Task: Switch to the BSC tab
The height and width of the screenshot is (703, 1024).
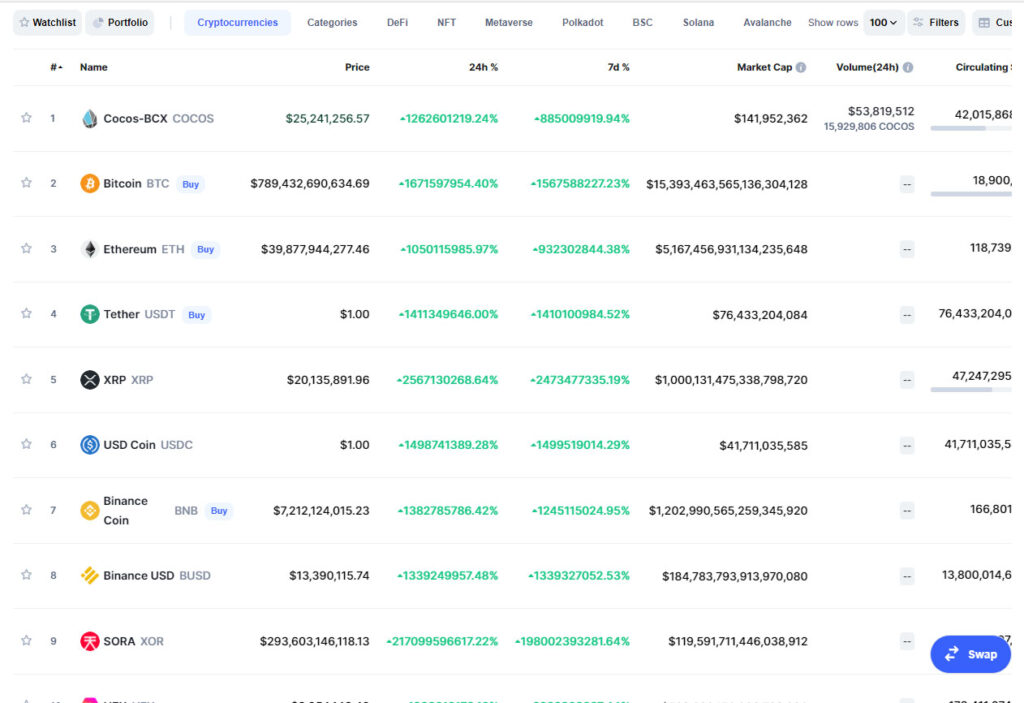Action: [x=643, y=22]
